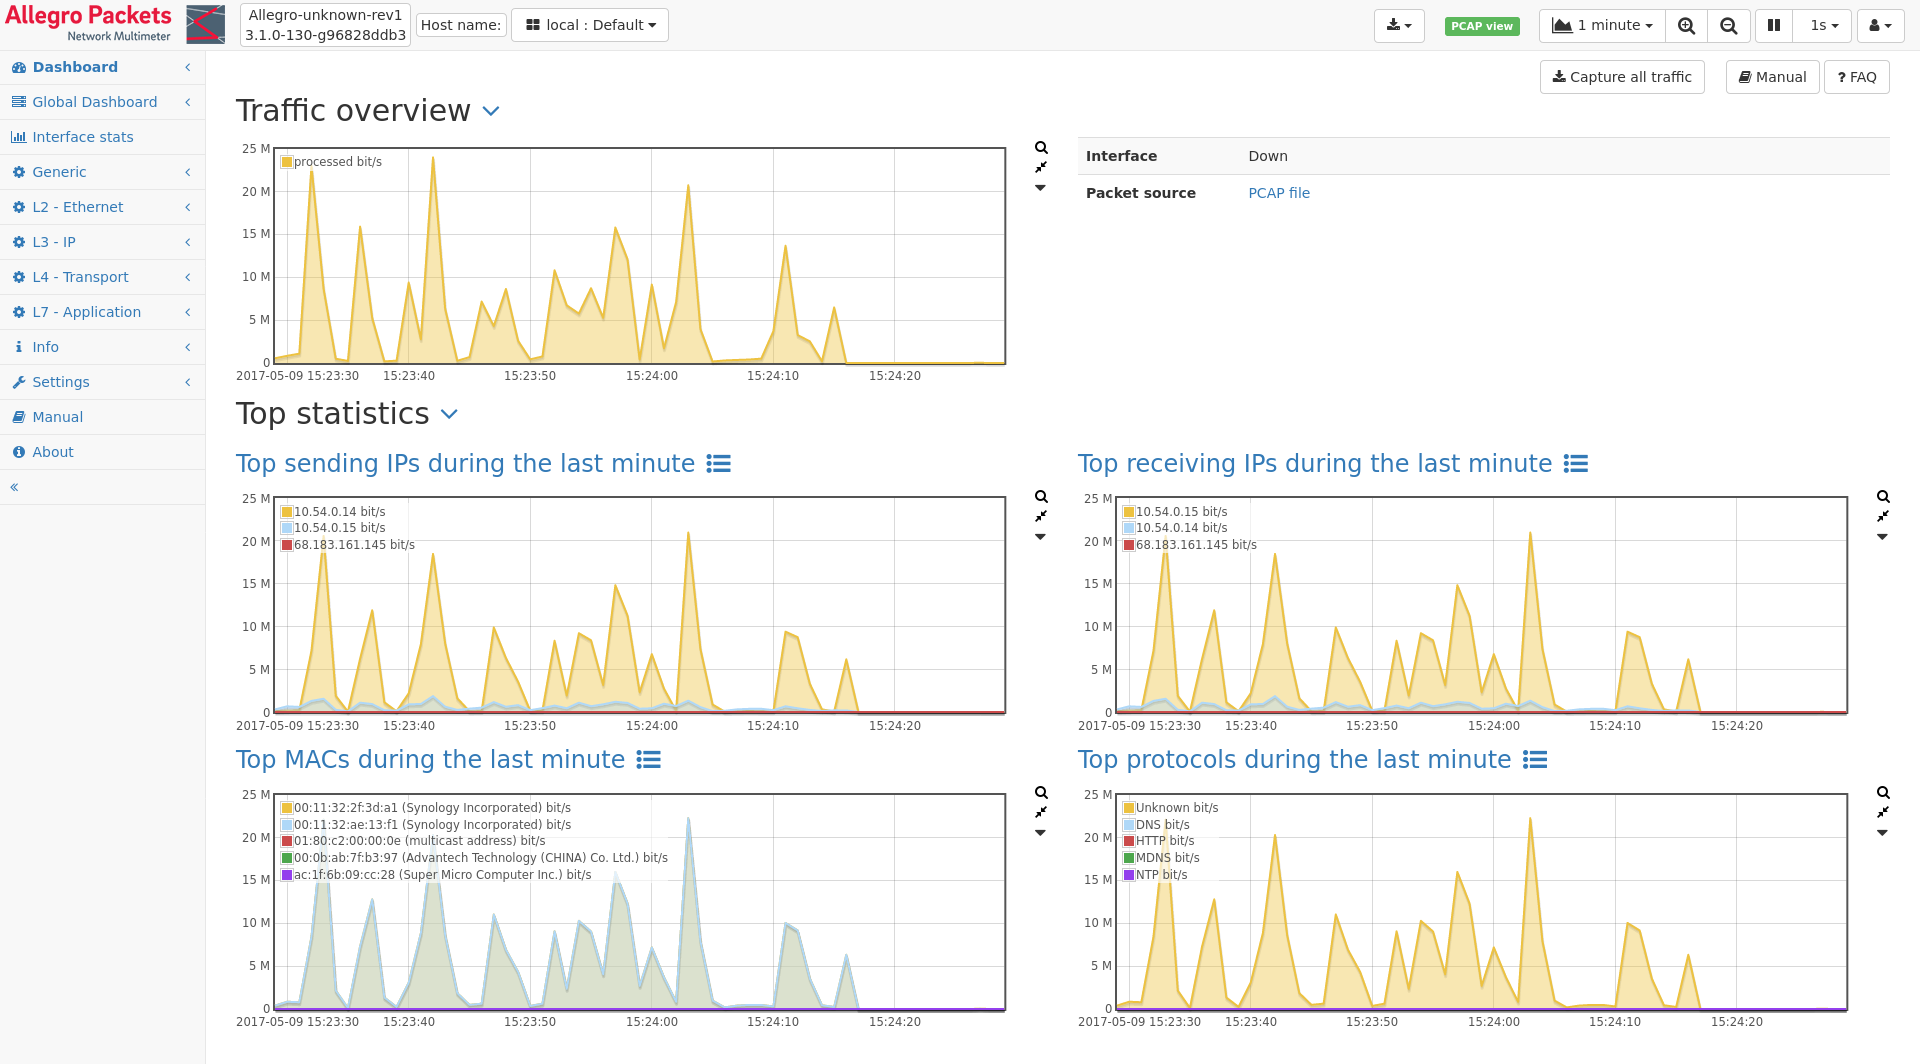Open caret menu beside Traffic overview graph
The width and height of the screenshot is (1920, 1064).
[1040, 188]
